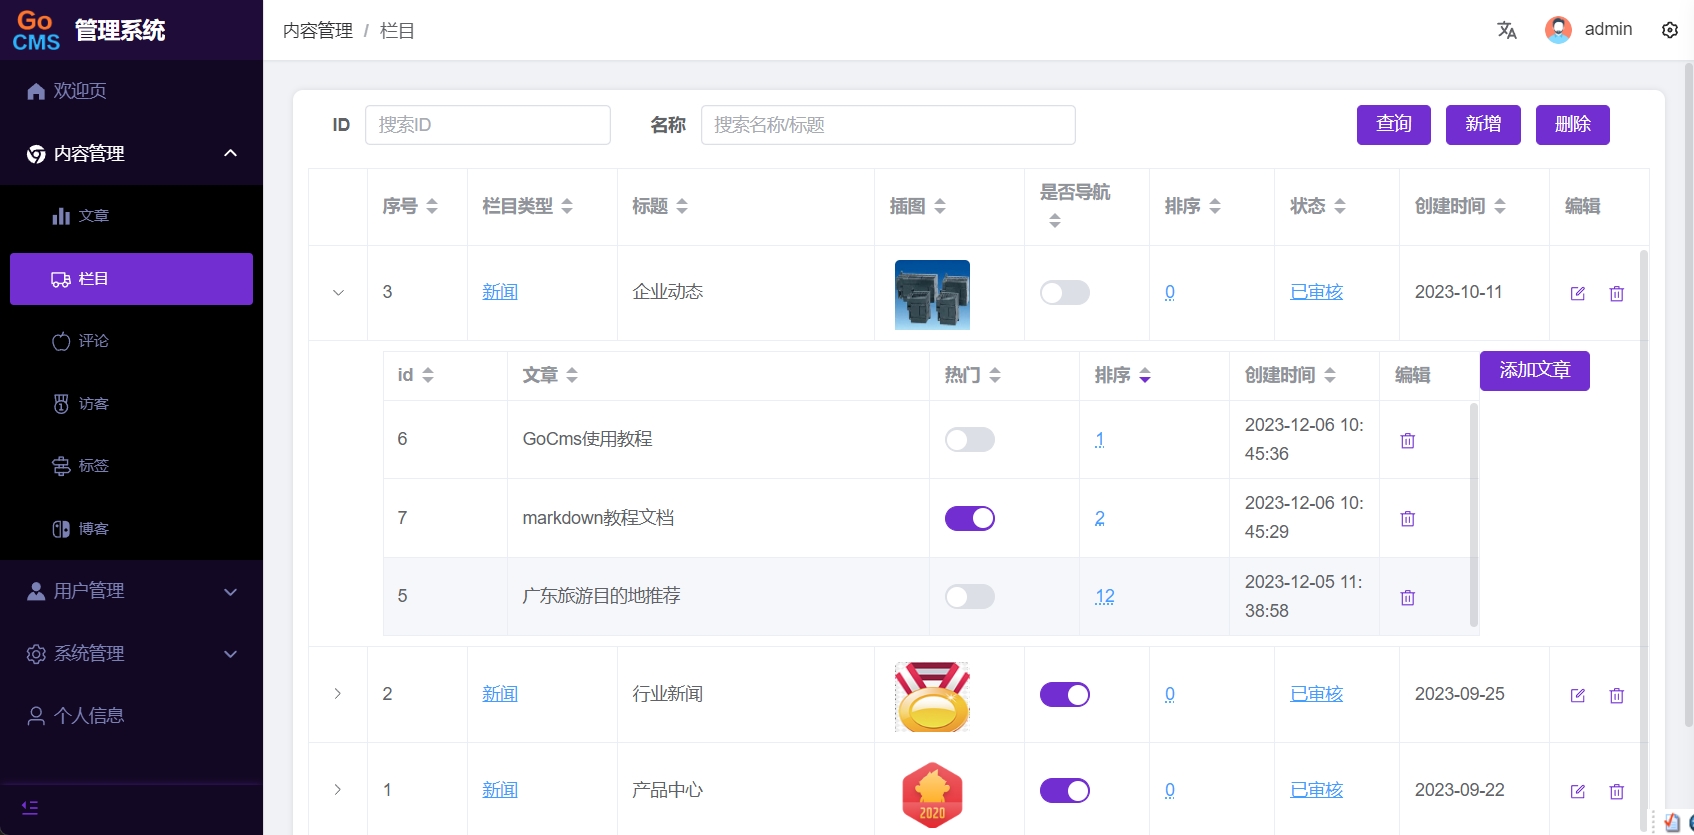This screenshot has height=835, width=1694.
Task: Click the admin user avatar
Action: (1557, 30)
